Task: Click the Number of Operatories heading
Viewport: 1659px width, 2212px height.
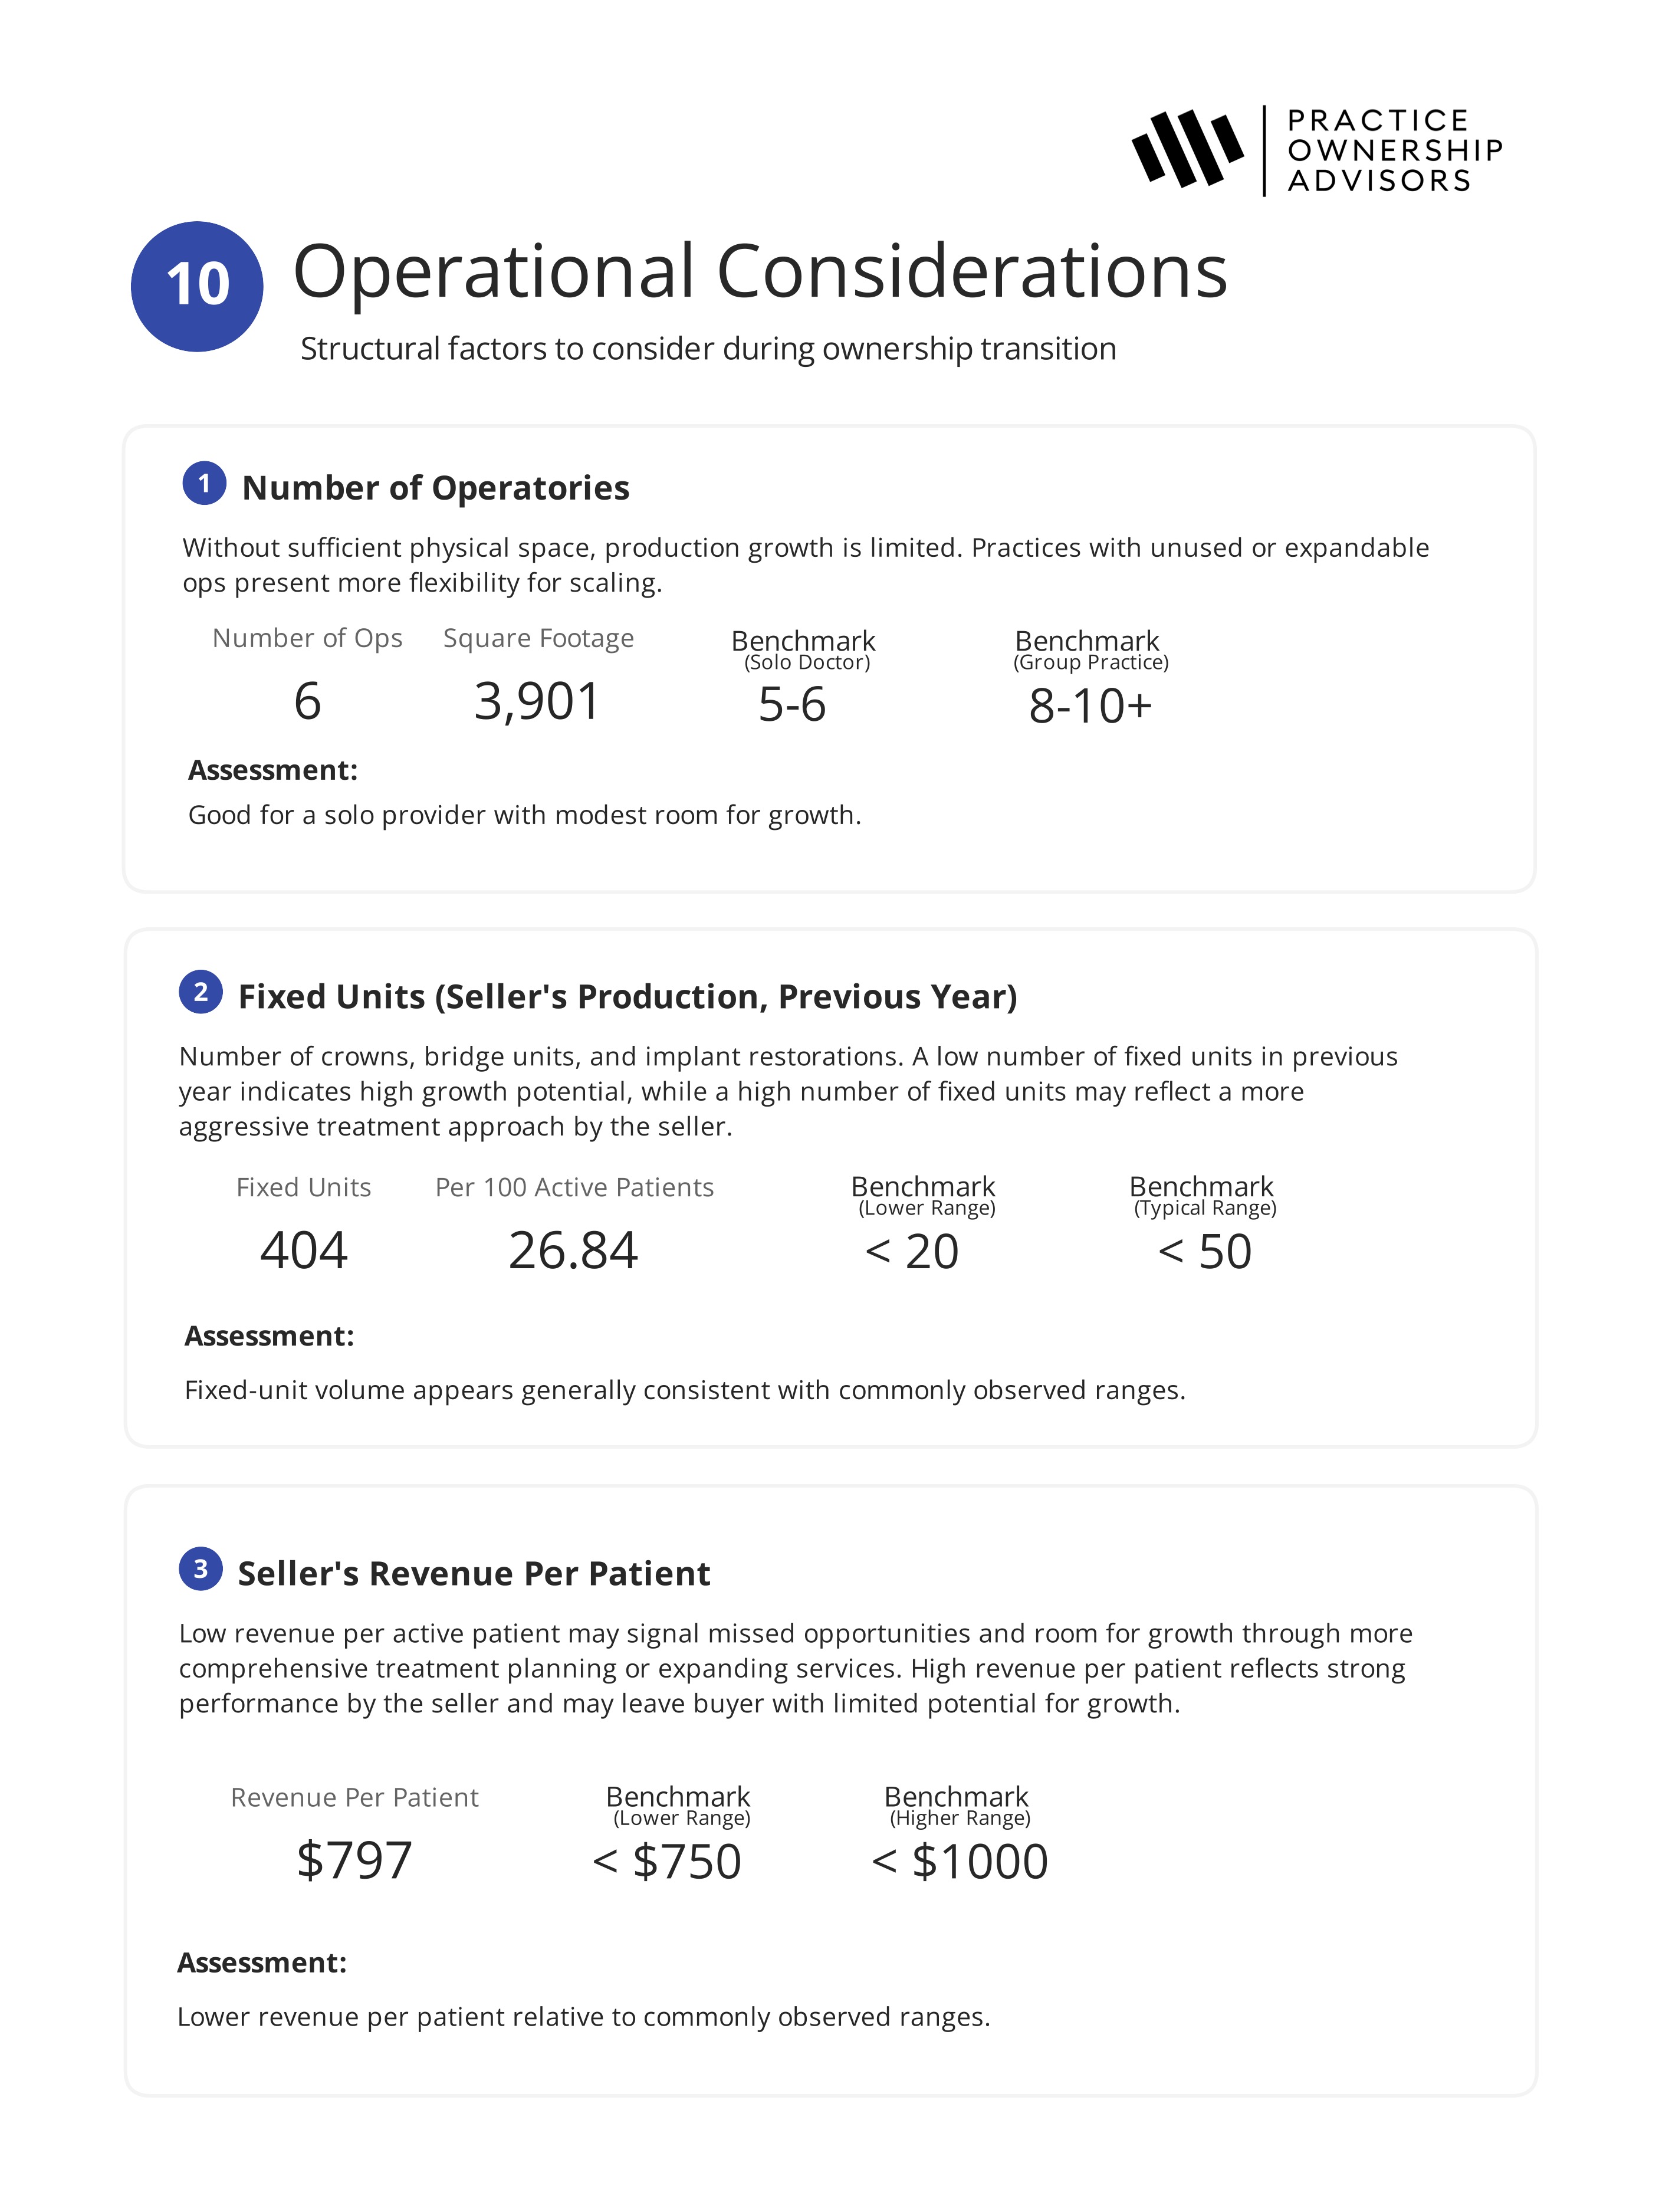Action: coord(435,488)
